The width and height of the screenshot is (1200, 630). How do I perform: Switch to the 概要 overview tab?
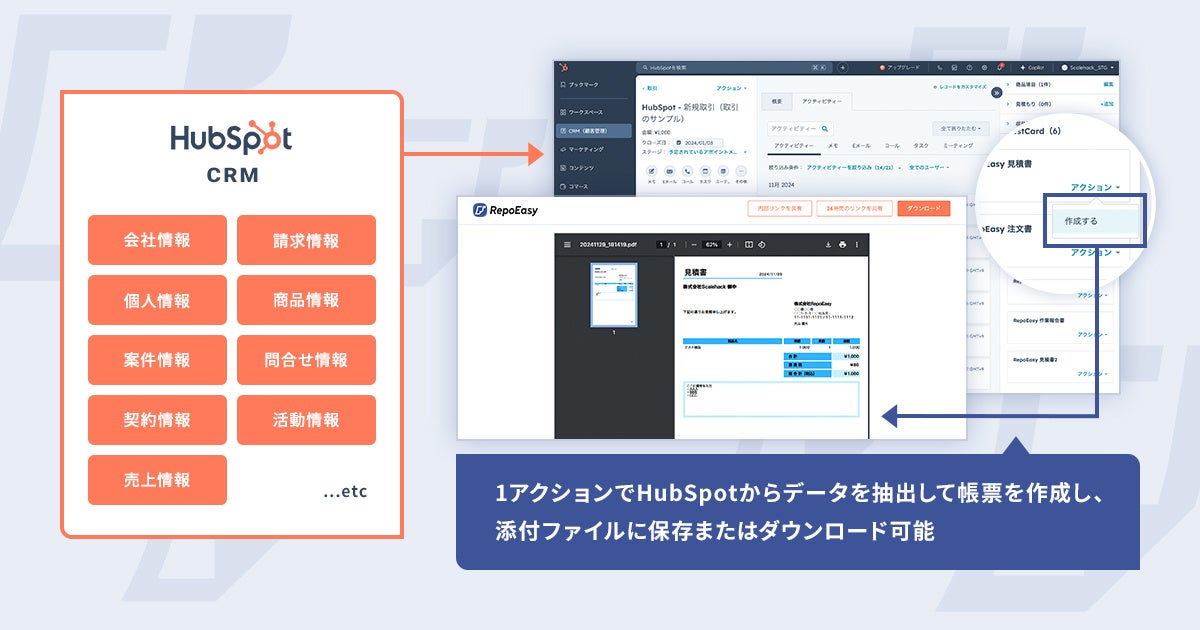776,101
